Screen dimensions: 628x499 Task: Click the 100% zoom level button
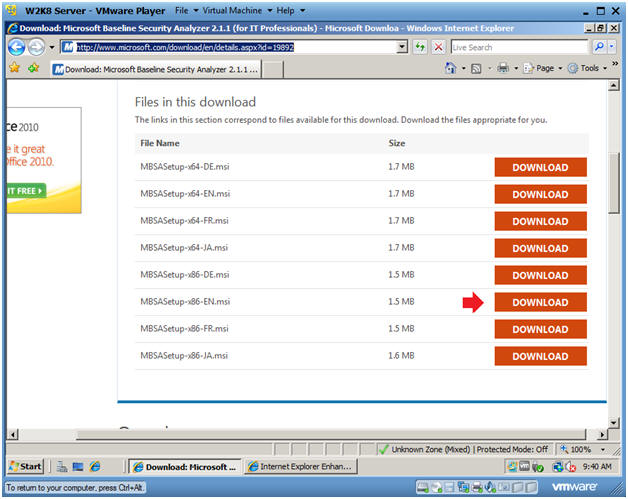coord(577,449)
